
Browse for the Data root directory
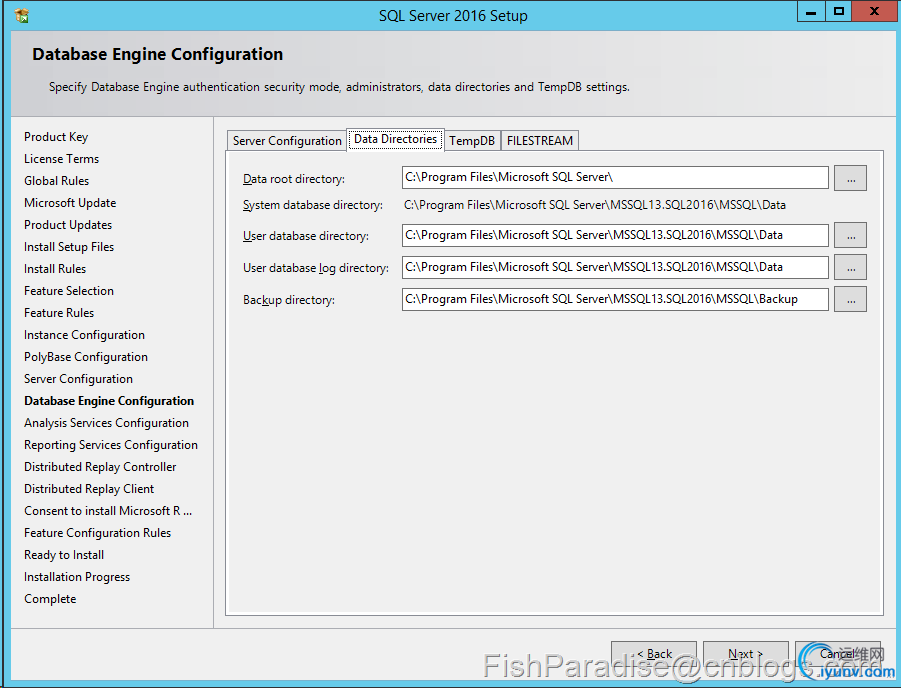pyautogui.click(x=850, y=178)
